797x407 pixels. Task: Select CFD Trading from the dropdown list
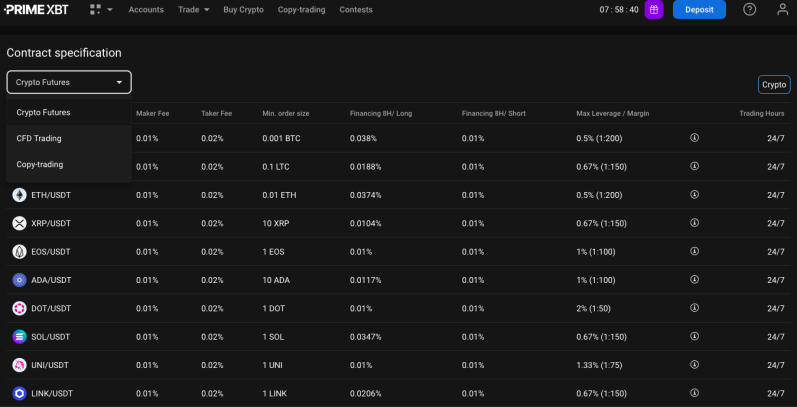coord(69,138)
